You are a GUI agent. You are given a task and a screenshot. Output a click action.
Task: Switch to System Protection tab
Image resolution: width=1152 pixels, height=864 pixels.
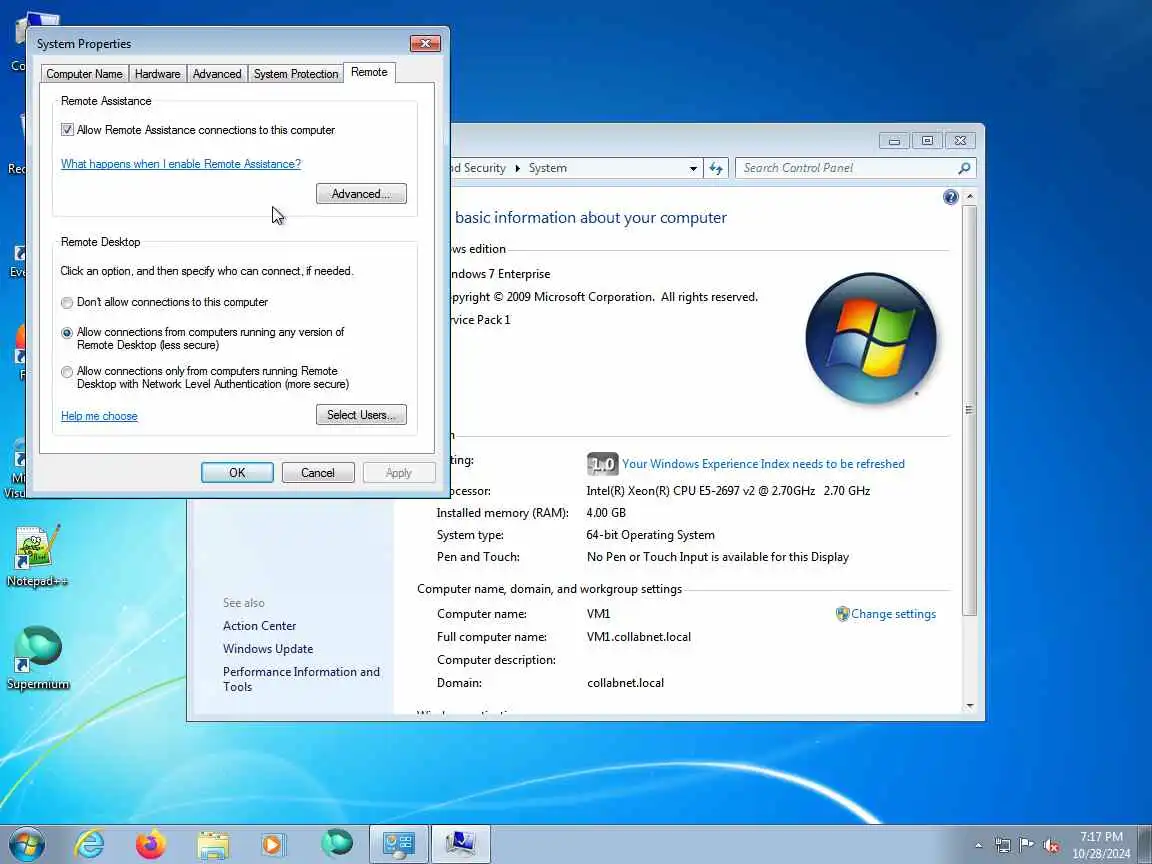tap(296, 73)
